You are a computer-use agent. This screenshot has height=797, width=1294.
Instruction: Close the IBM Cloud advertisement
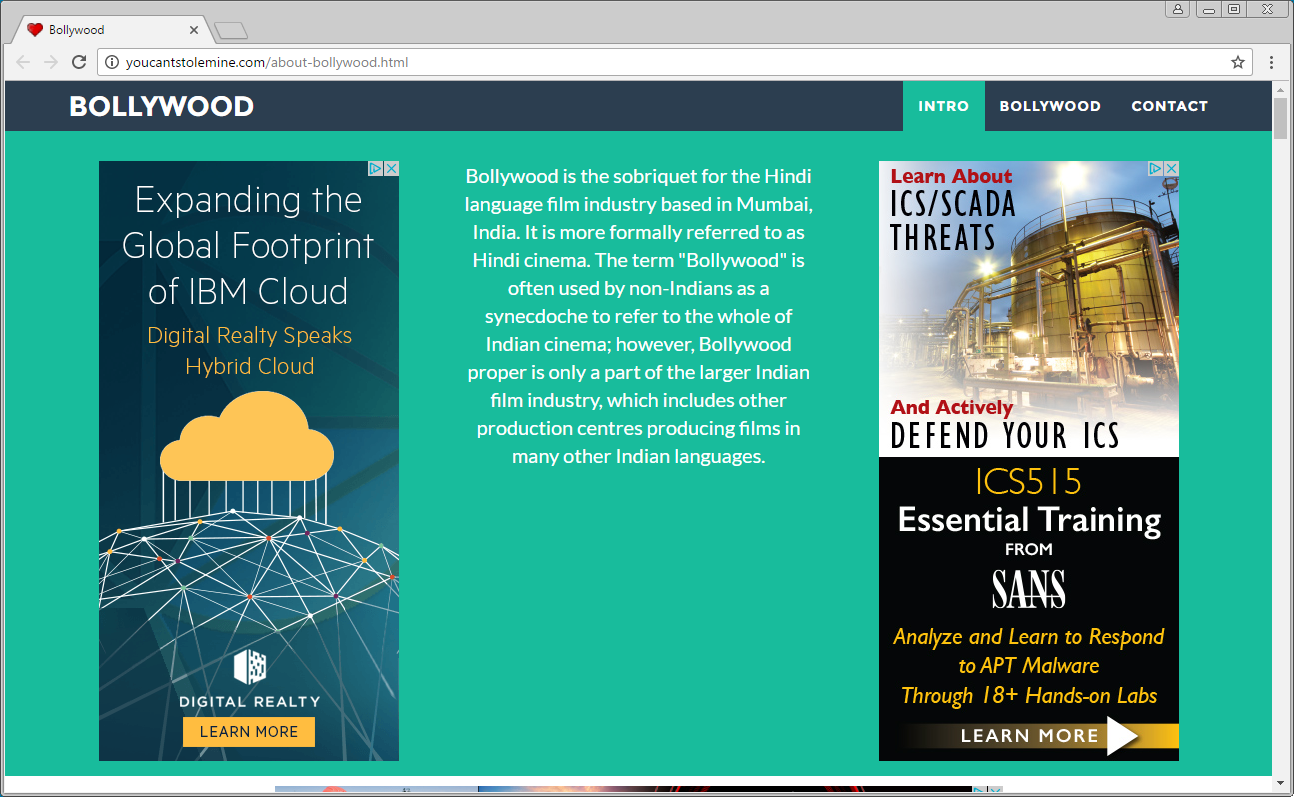pos(391,168)
